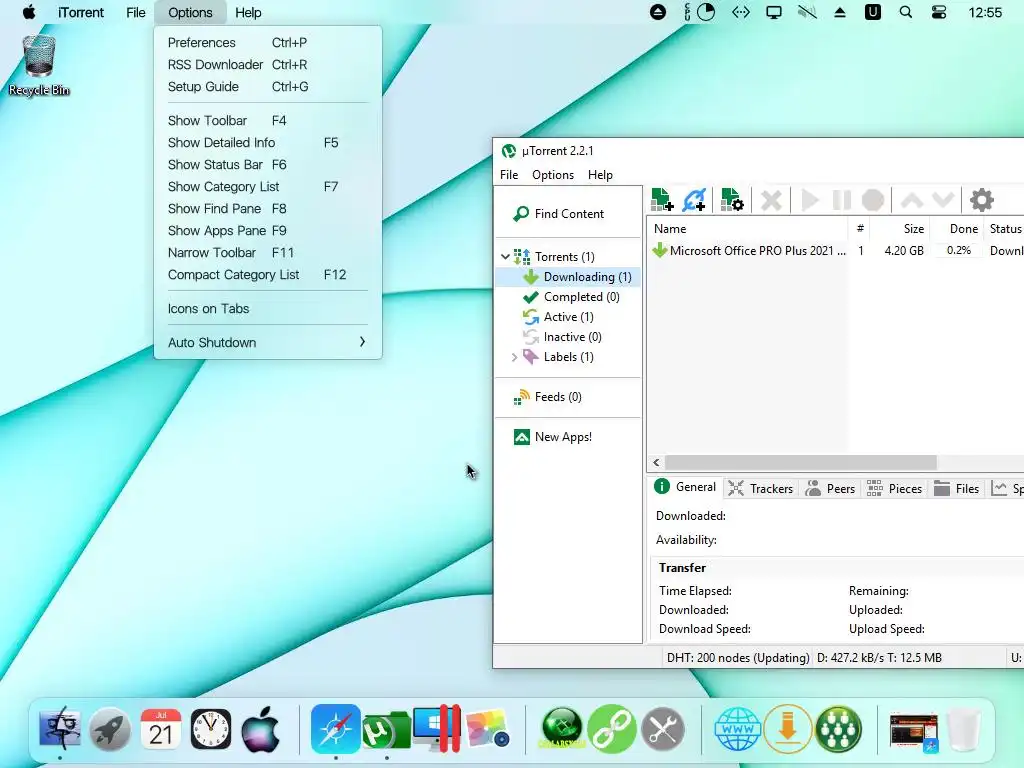Open New Apps! in the sidebar
Viewport: 1024px width, 768px height.
(552, 437)
